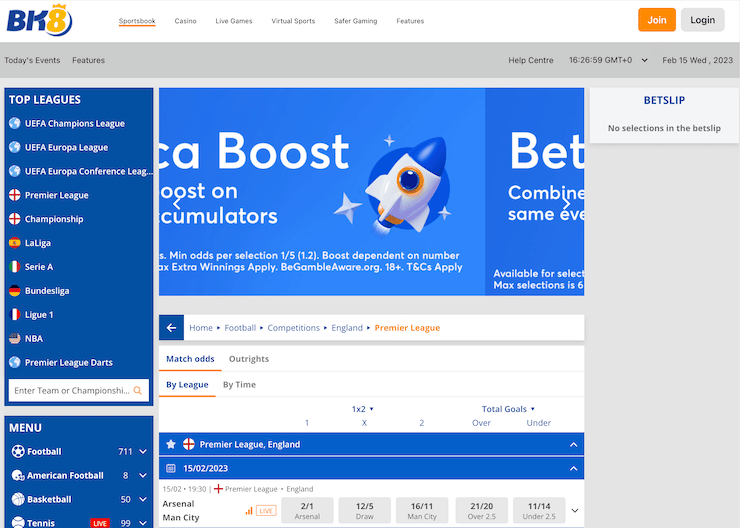Expand more markets for Arsenal vs Man City
740x528 pixels.
coord(575,511)
